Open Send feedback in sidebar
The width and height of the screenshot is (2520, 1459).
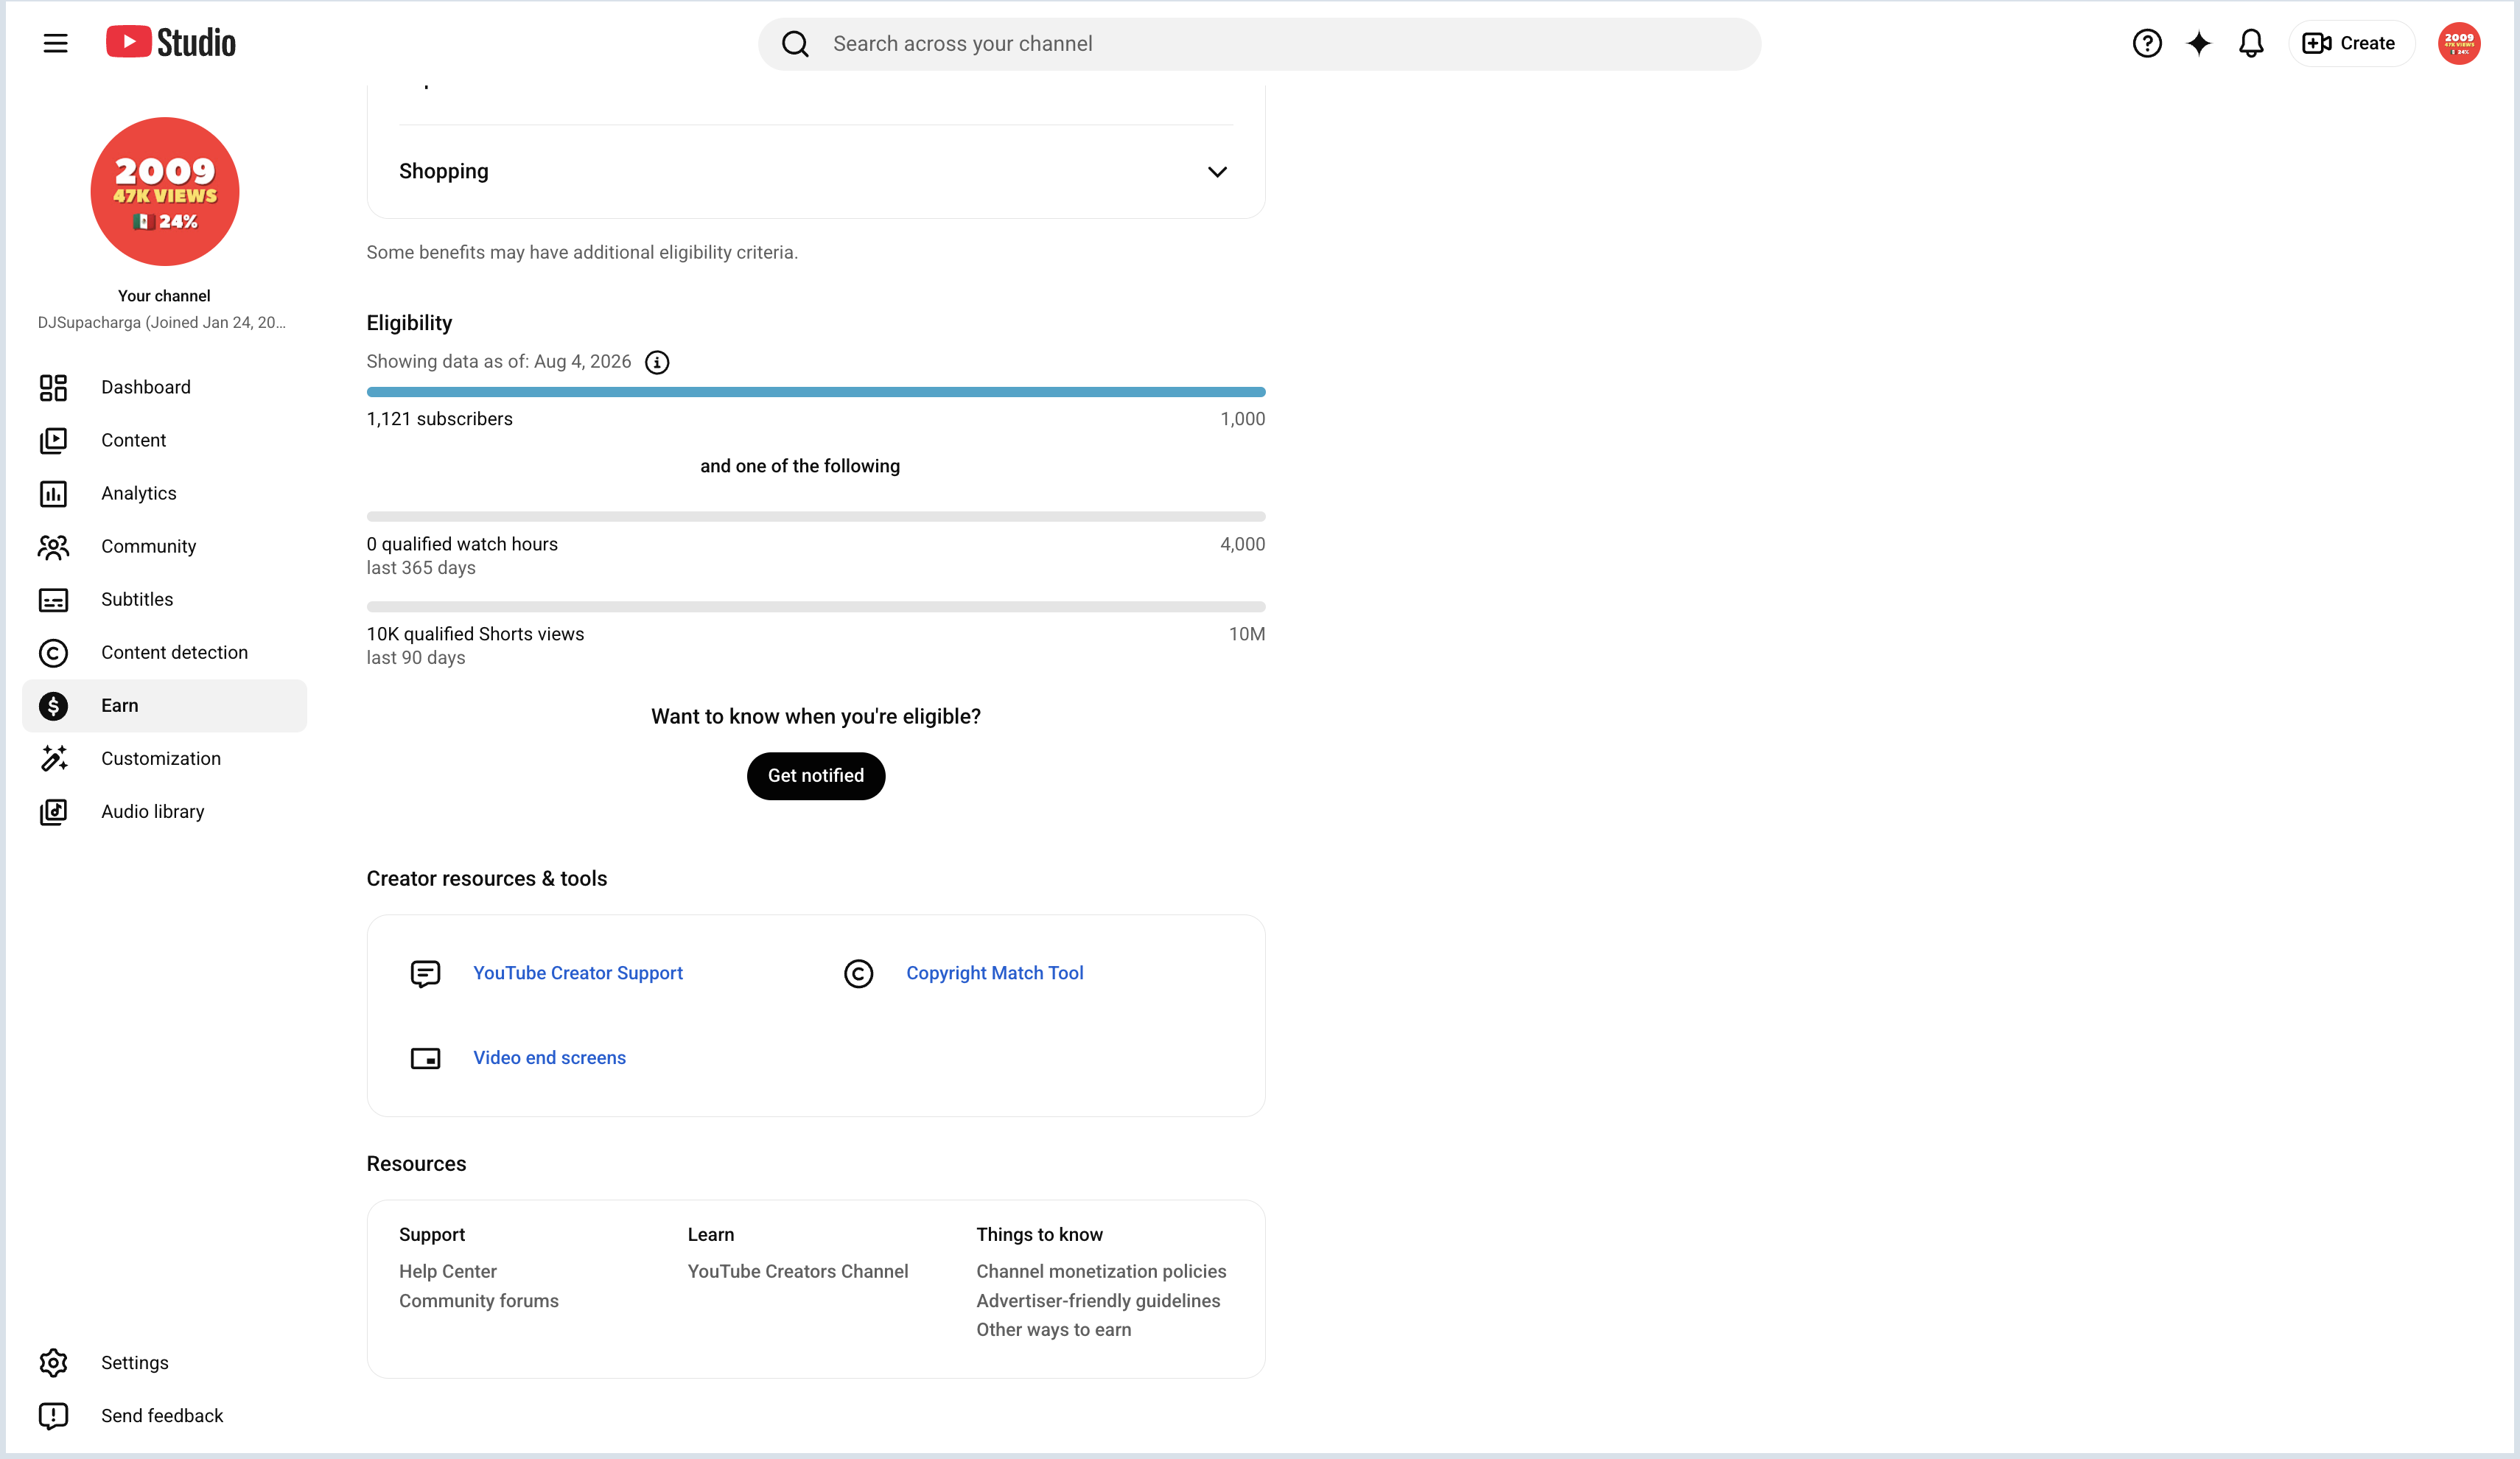[164, 1415]
